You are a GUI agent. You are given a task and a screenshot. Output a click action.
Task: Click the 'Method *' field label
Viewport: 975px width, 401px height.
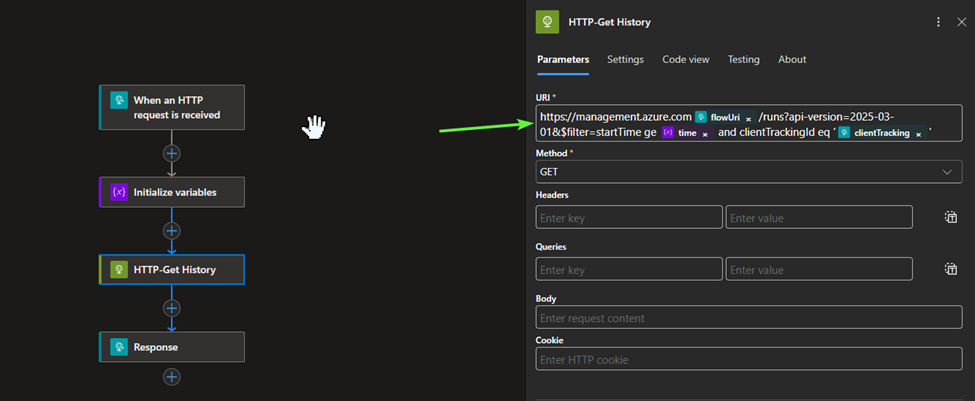555,152
